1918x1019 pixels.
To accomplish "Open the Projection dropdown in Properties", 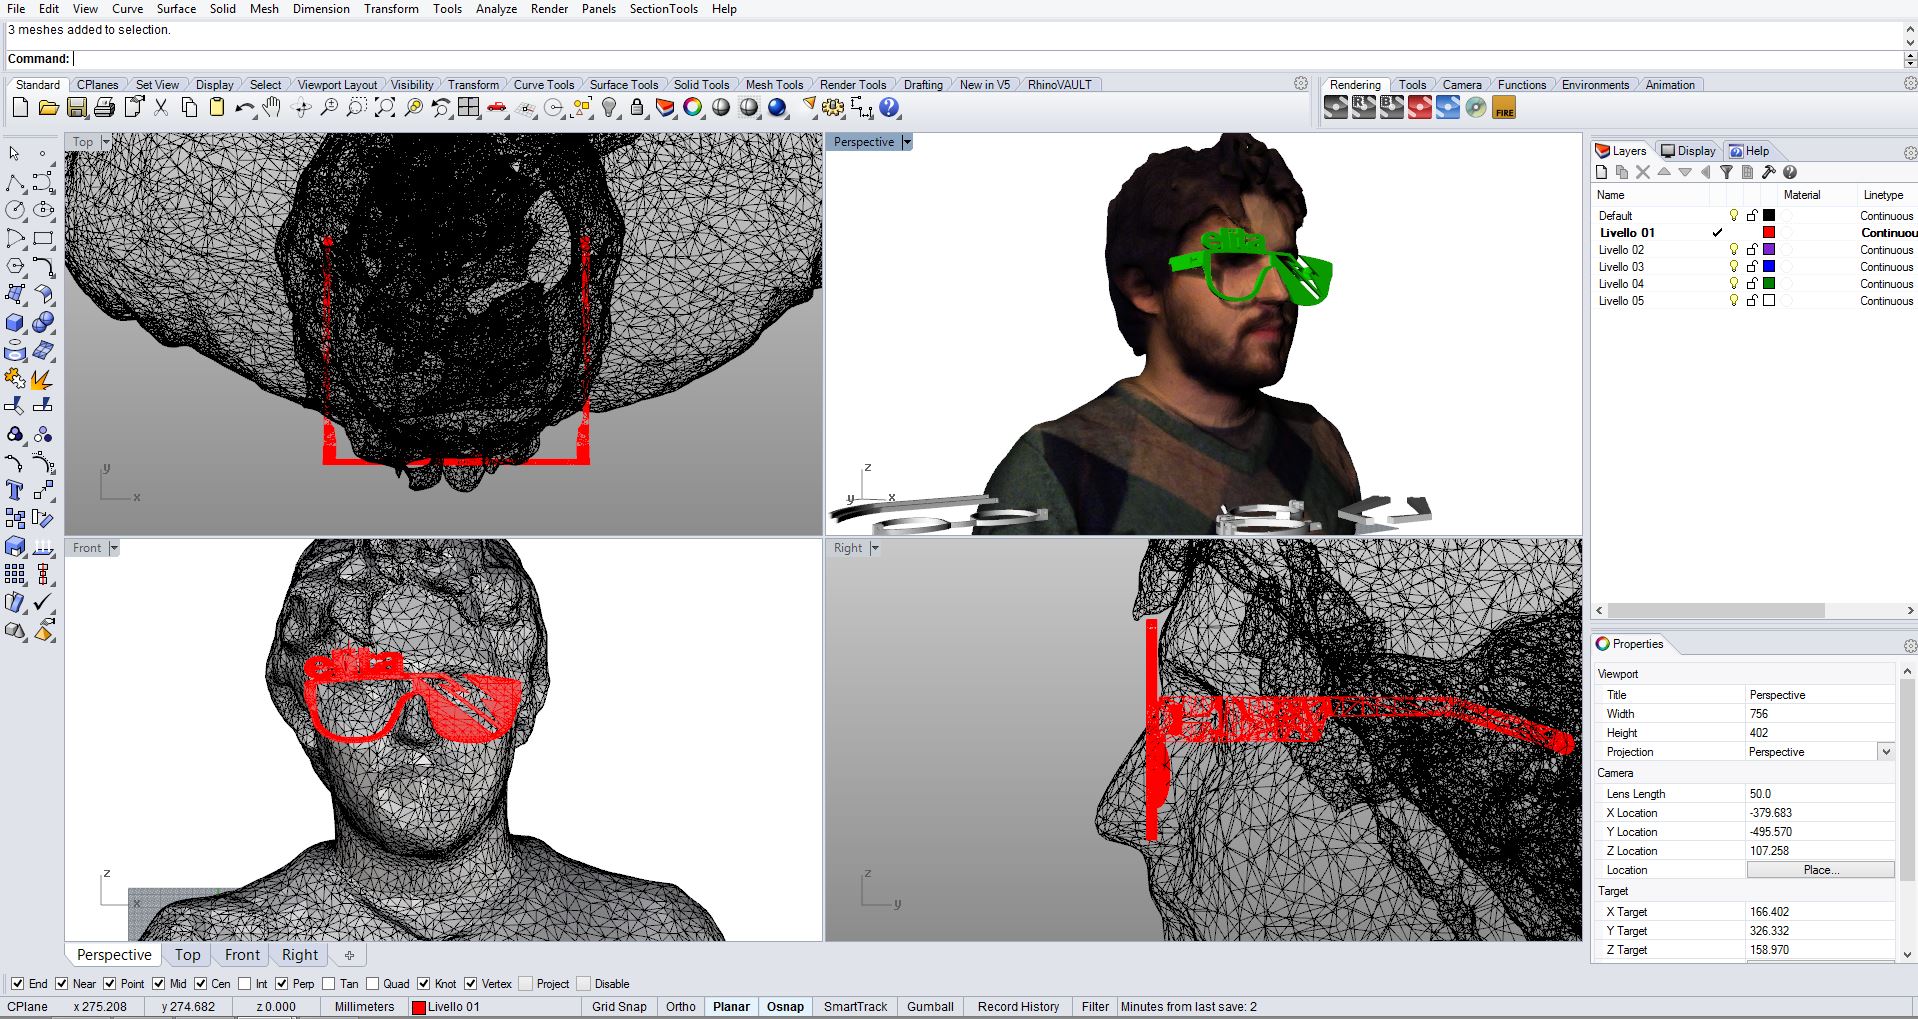I will pyautogui.click(x=1885, y=752).
